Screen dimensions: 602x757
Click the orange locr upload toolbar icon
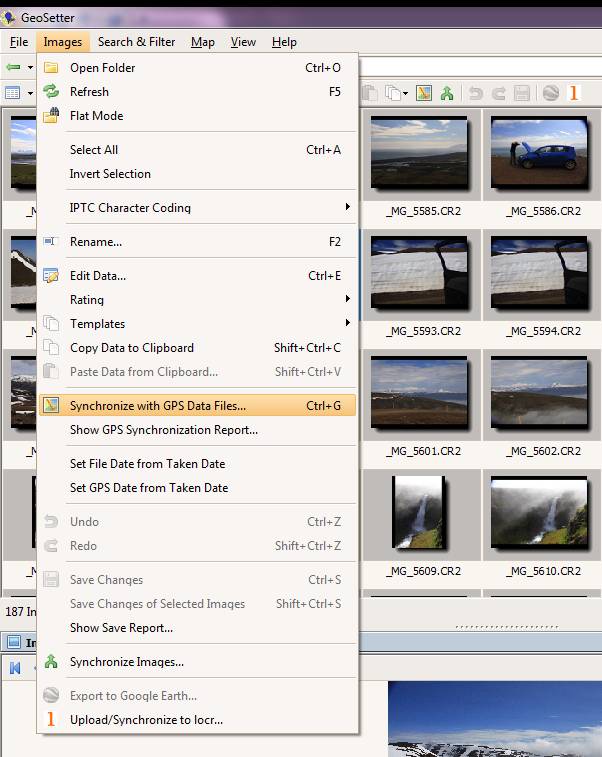(574, 93)
